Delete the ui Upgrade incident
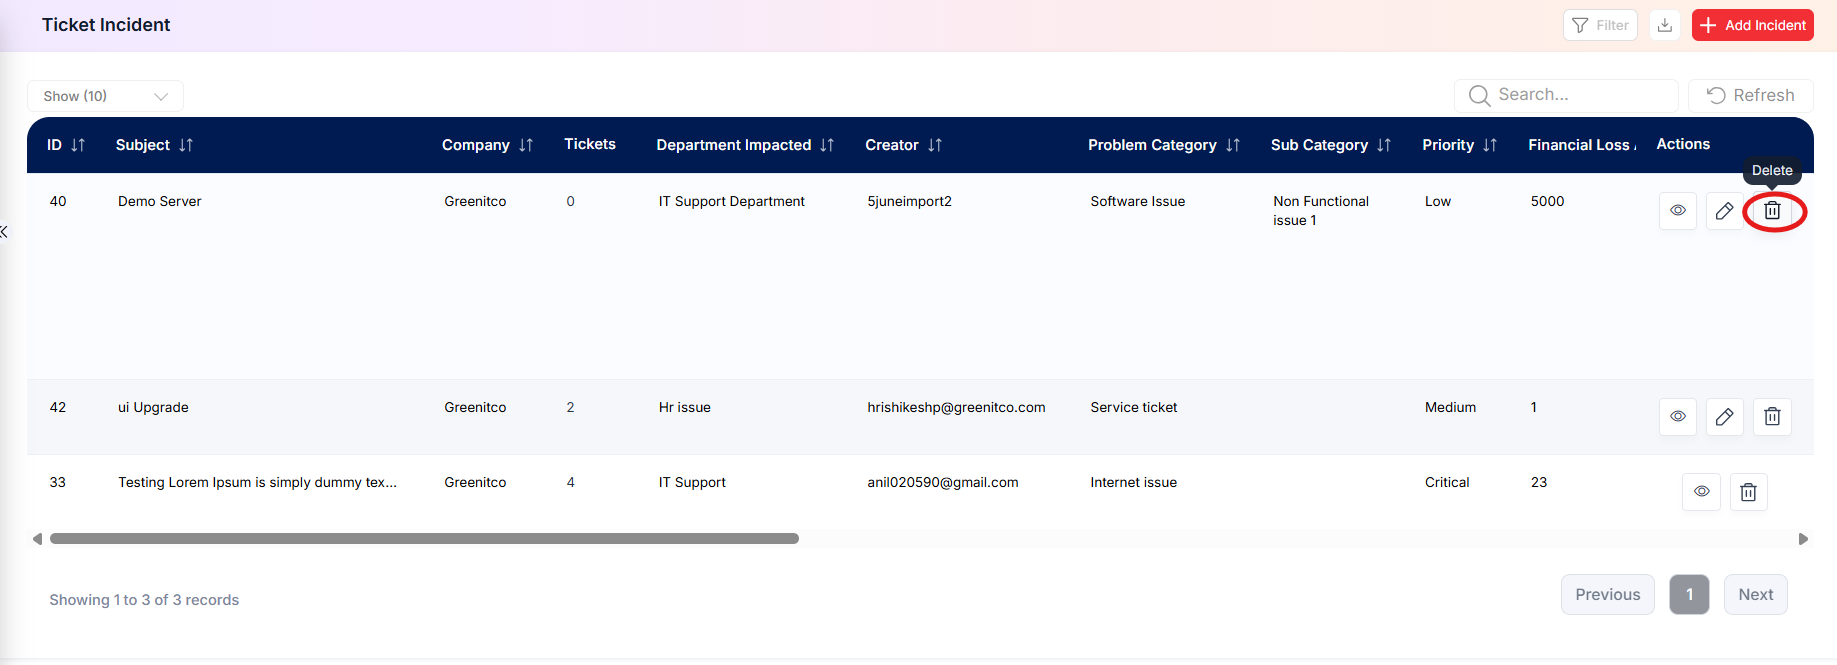The width and height of the screenshot is (1837, 665). (x=1772, y=417)
